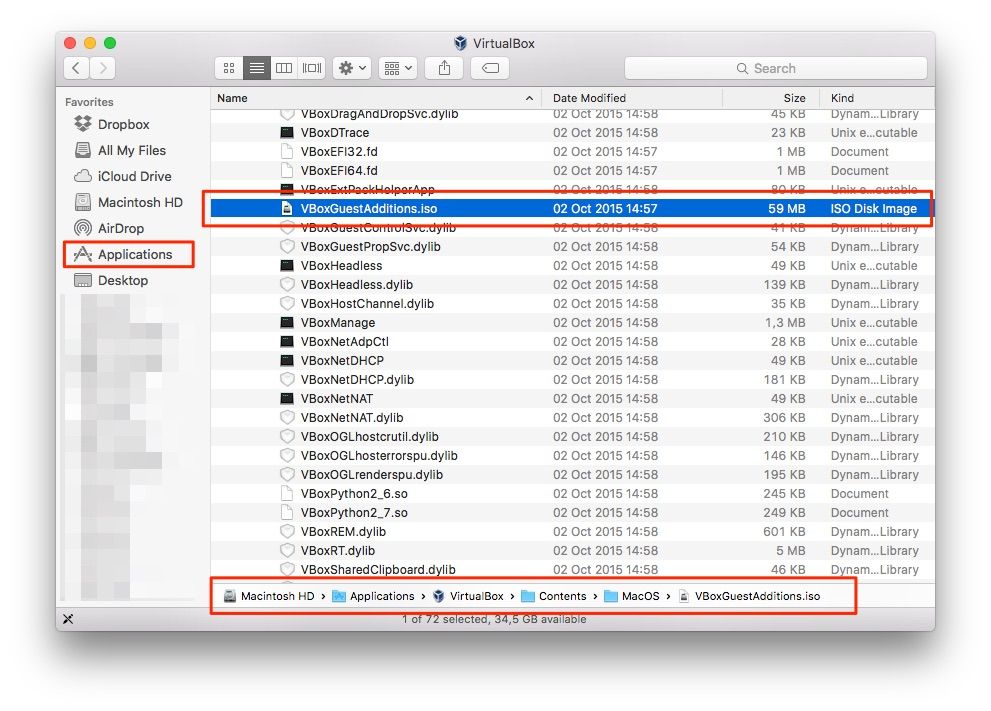Select the VBoxNetAdpCtl executable icon

287,341
